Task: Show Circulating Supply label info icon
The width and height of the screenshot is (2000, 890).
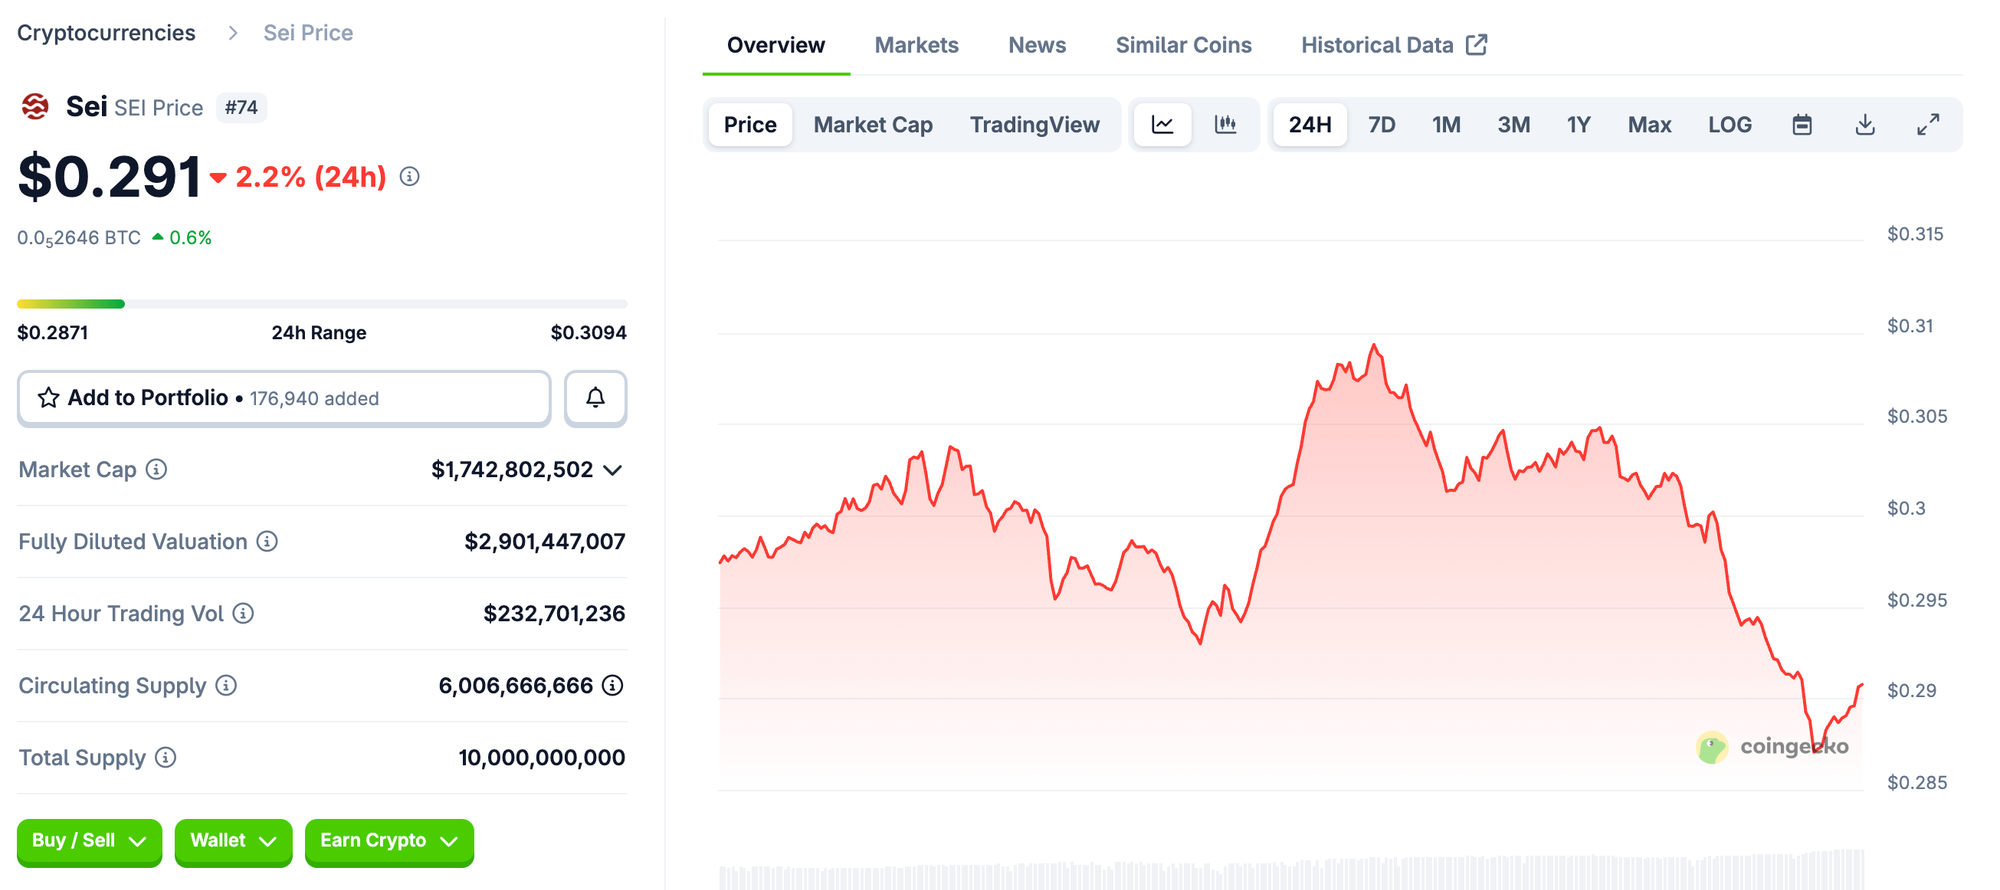Action: pos(227,685)
